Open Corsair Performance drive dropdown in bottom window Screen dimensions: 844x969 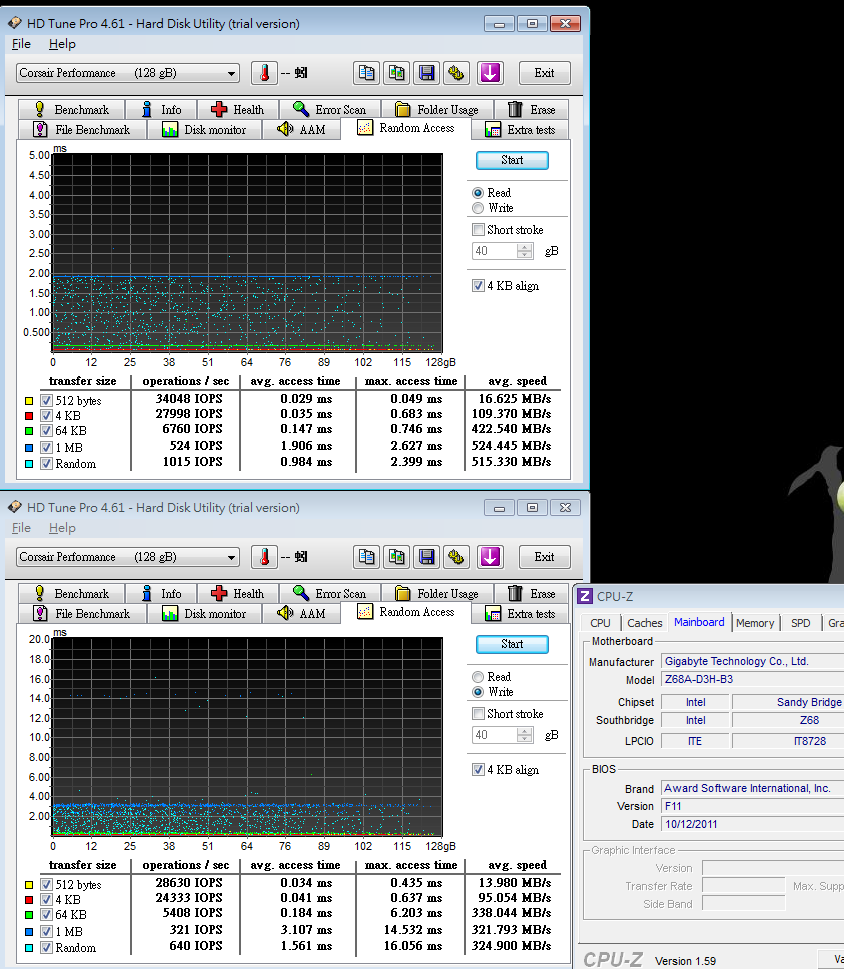128,557
